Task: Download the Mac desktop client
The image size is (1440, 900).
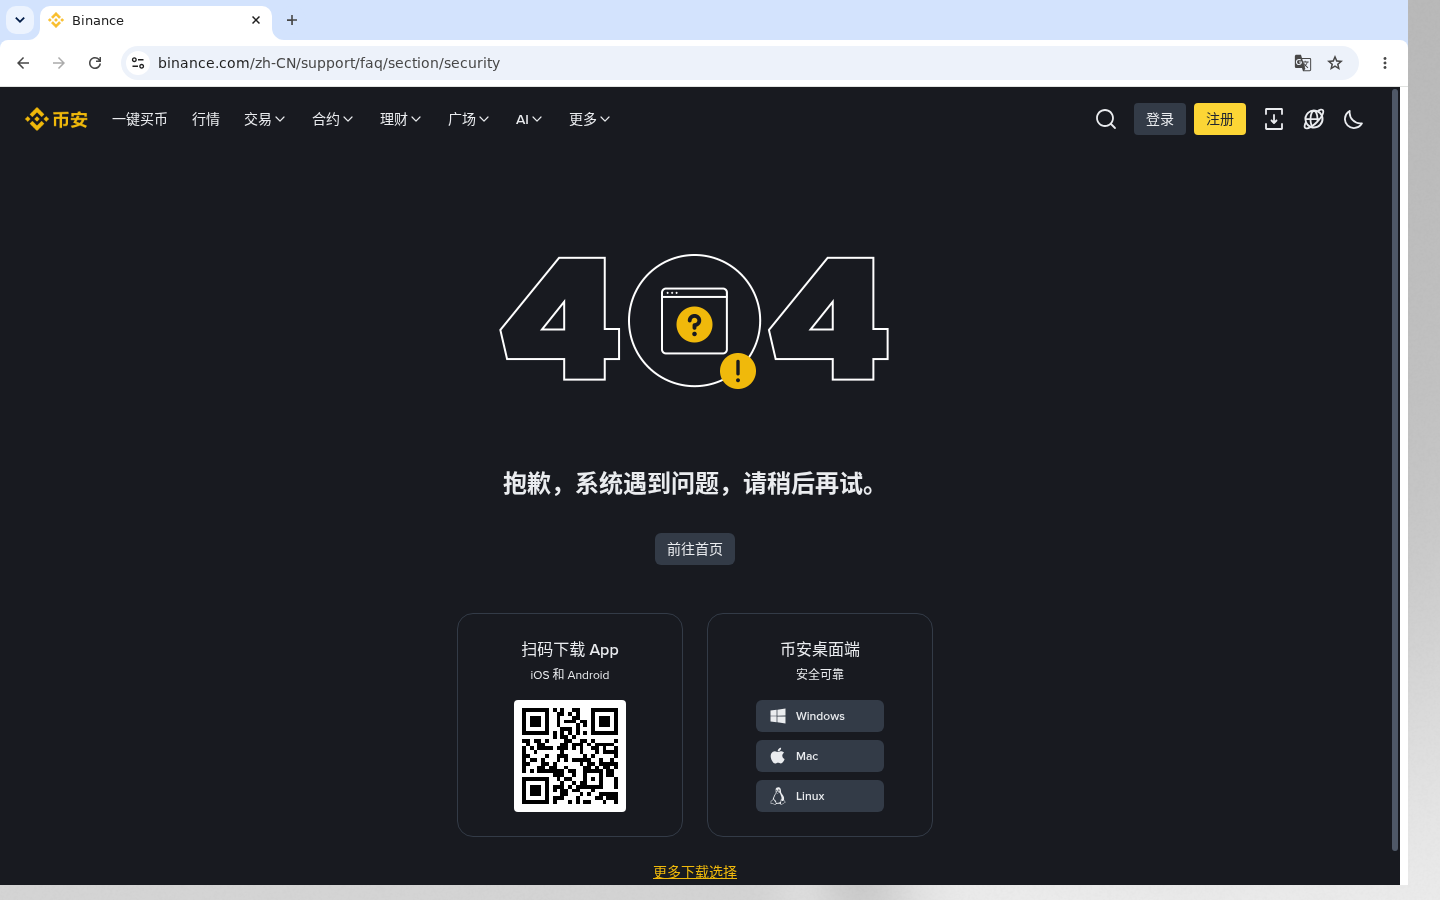Action: (820, 756)
